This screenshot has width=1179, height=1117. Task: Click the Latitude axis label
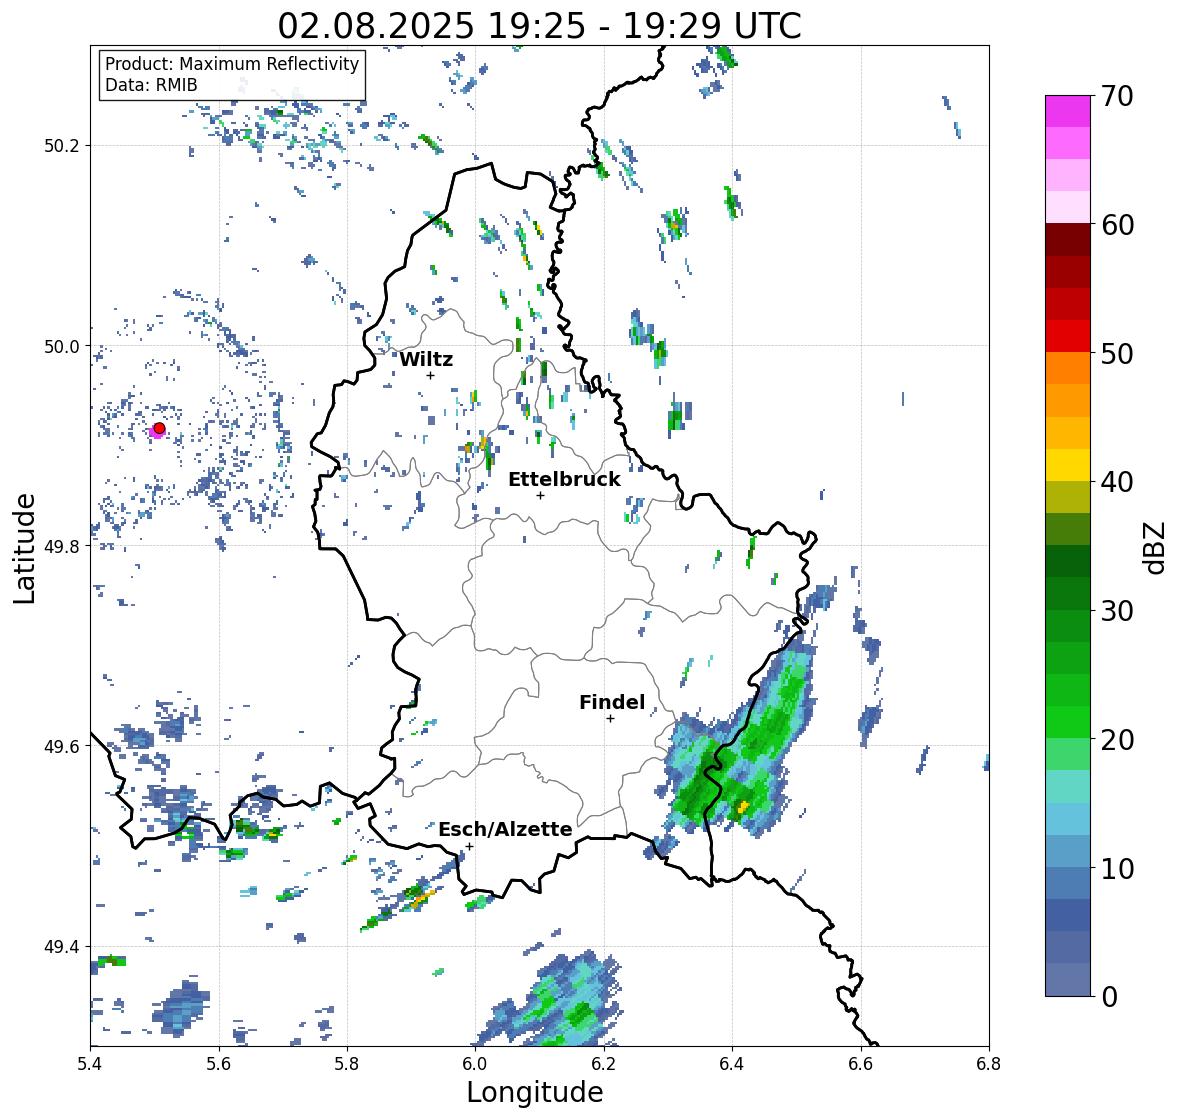[x=25, y=548]
